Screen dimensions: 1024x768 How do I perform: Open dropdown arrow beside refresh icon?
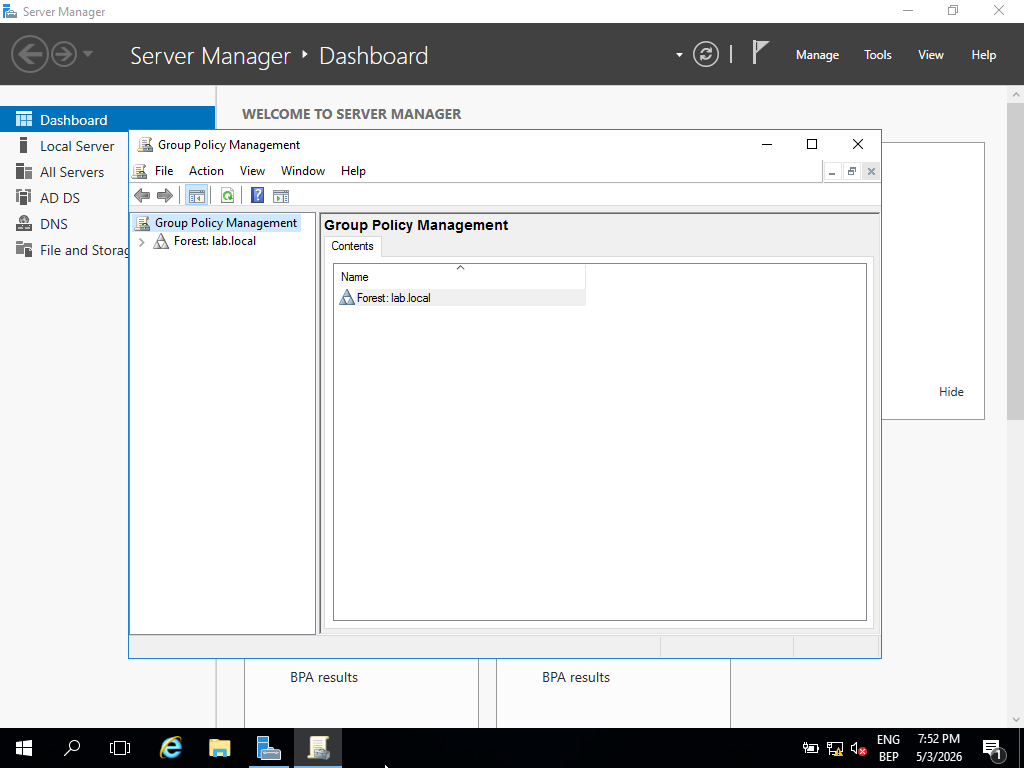679,55
